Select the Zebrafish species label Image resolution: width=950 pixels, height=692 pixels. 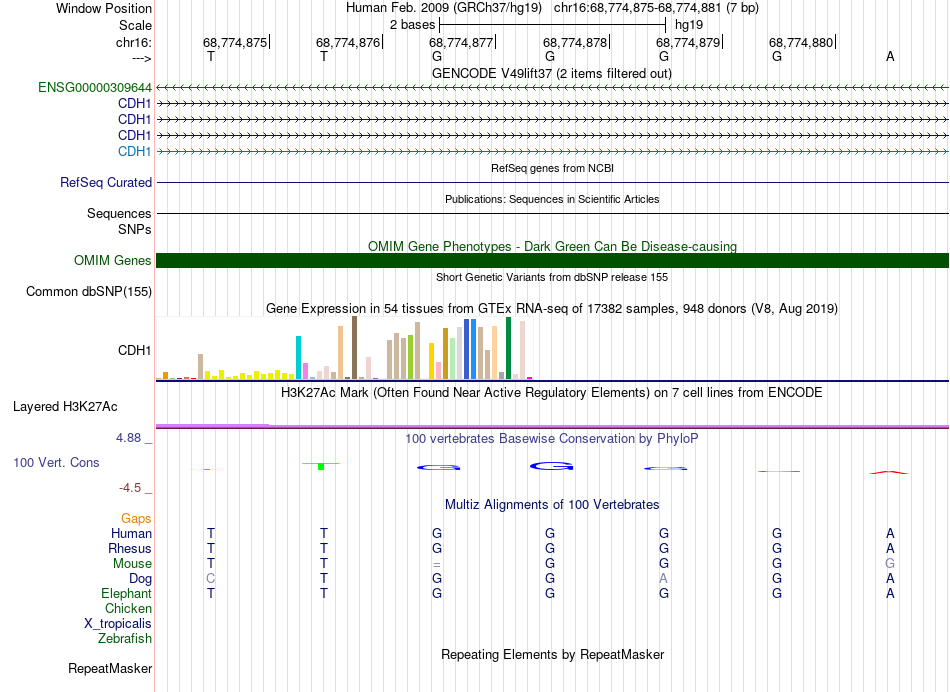[124, 638]
